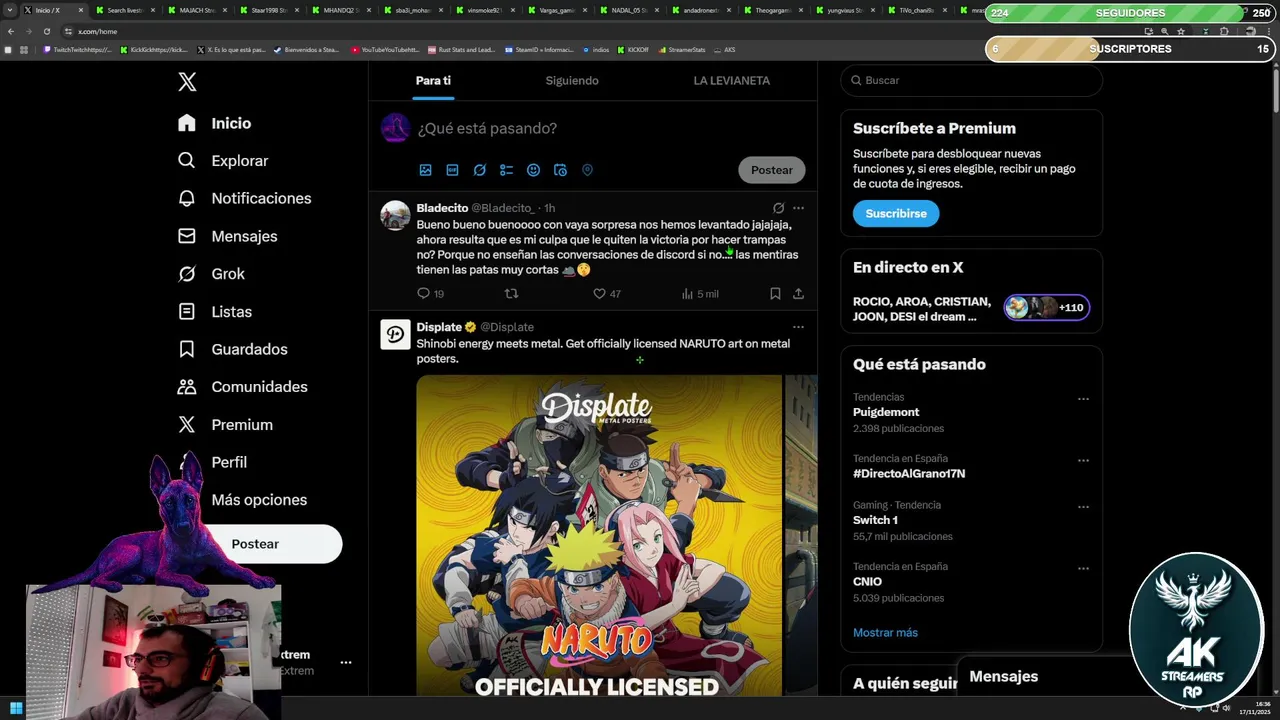Switch to Para ti tab

tap(433, 80)
